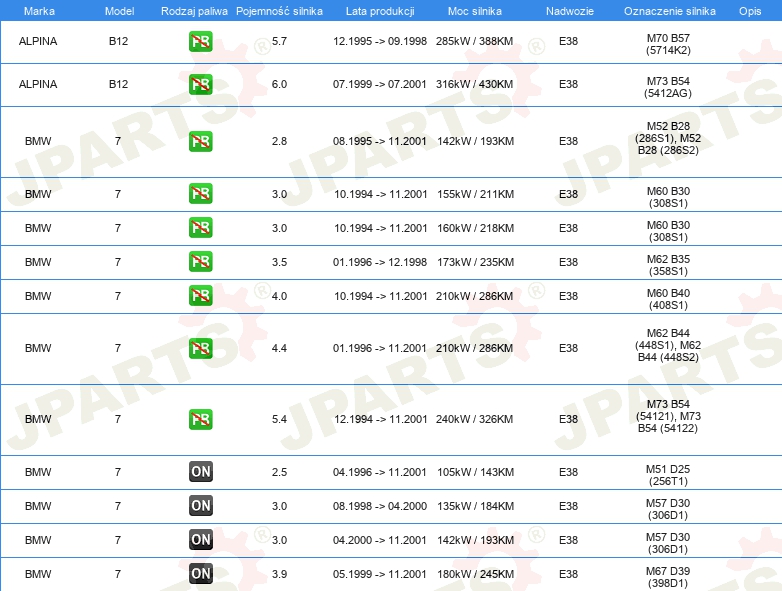782x591 pixels.
Task: Click the ON diesel icon in the 04.2000 -> 11.2001 row
Action: tap(200, 540)
